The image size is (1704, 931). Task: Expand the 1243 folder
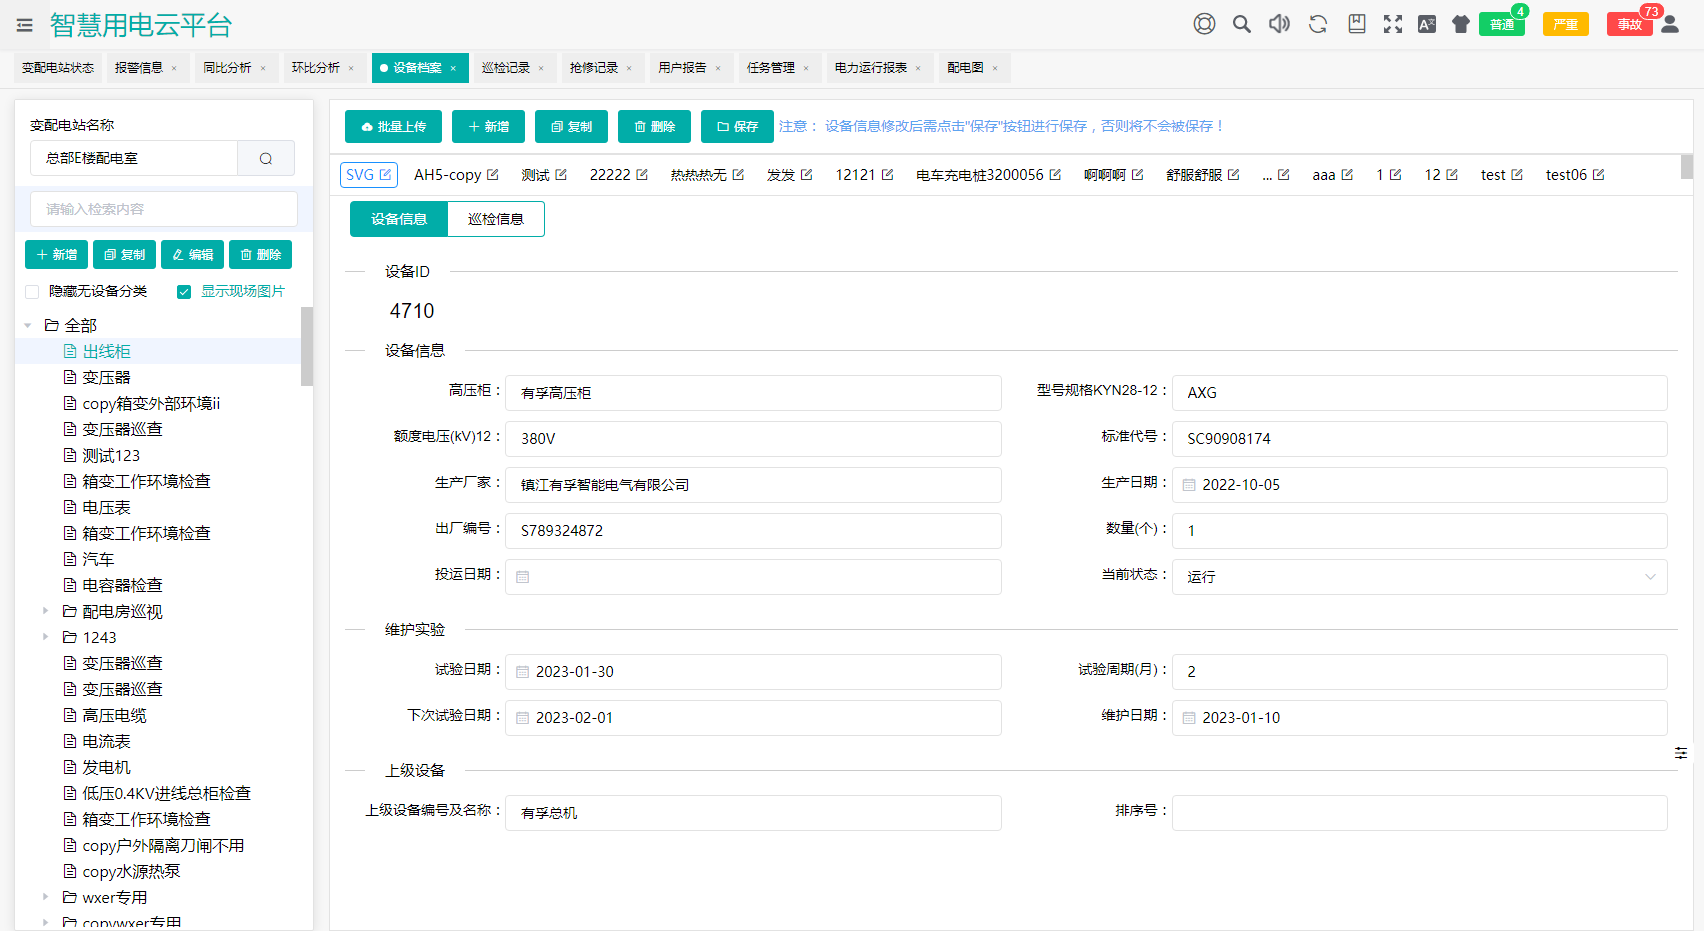click(45, 637)
